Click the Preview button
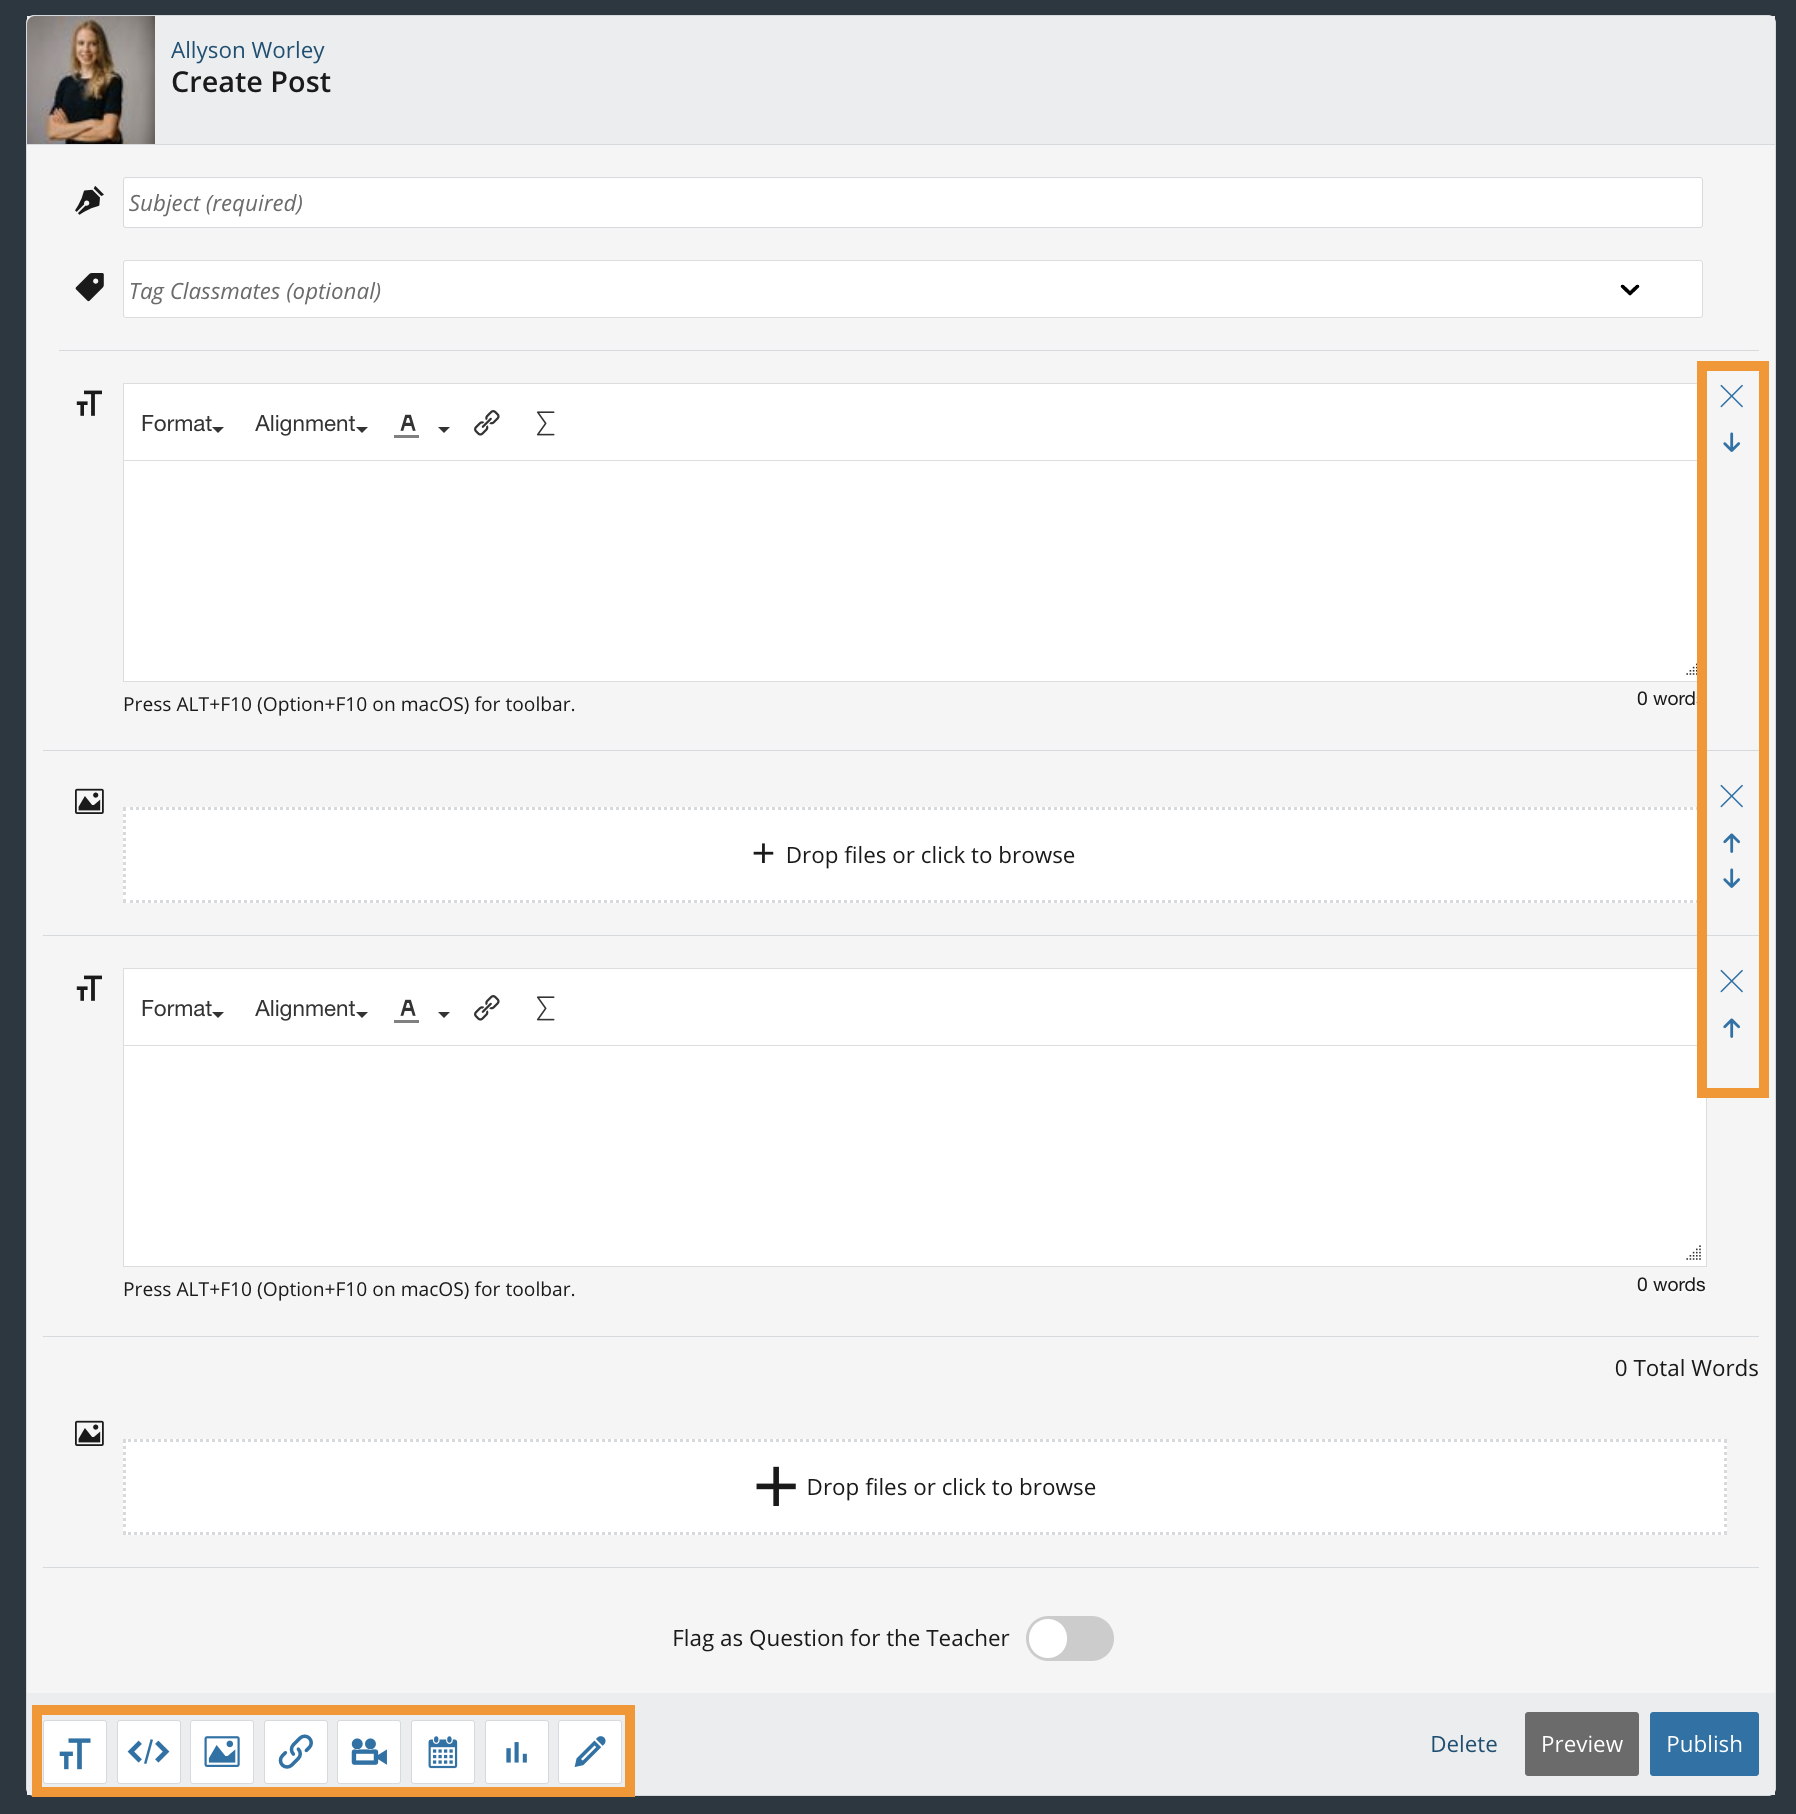Screen dimensions: 1796x1814 (1581, 1744)
